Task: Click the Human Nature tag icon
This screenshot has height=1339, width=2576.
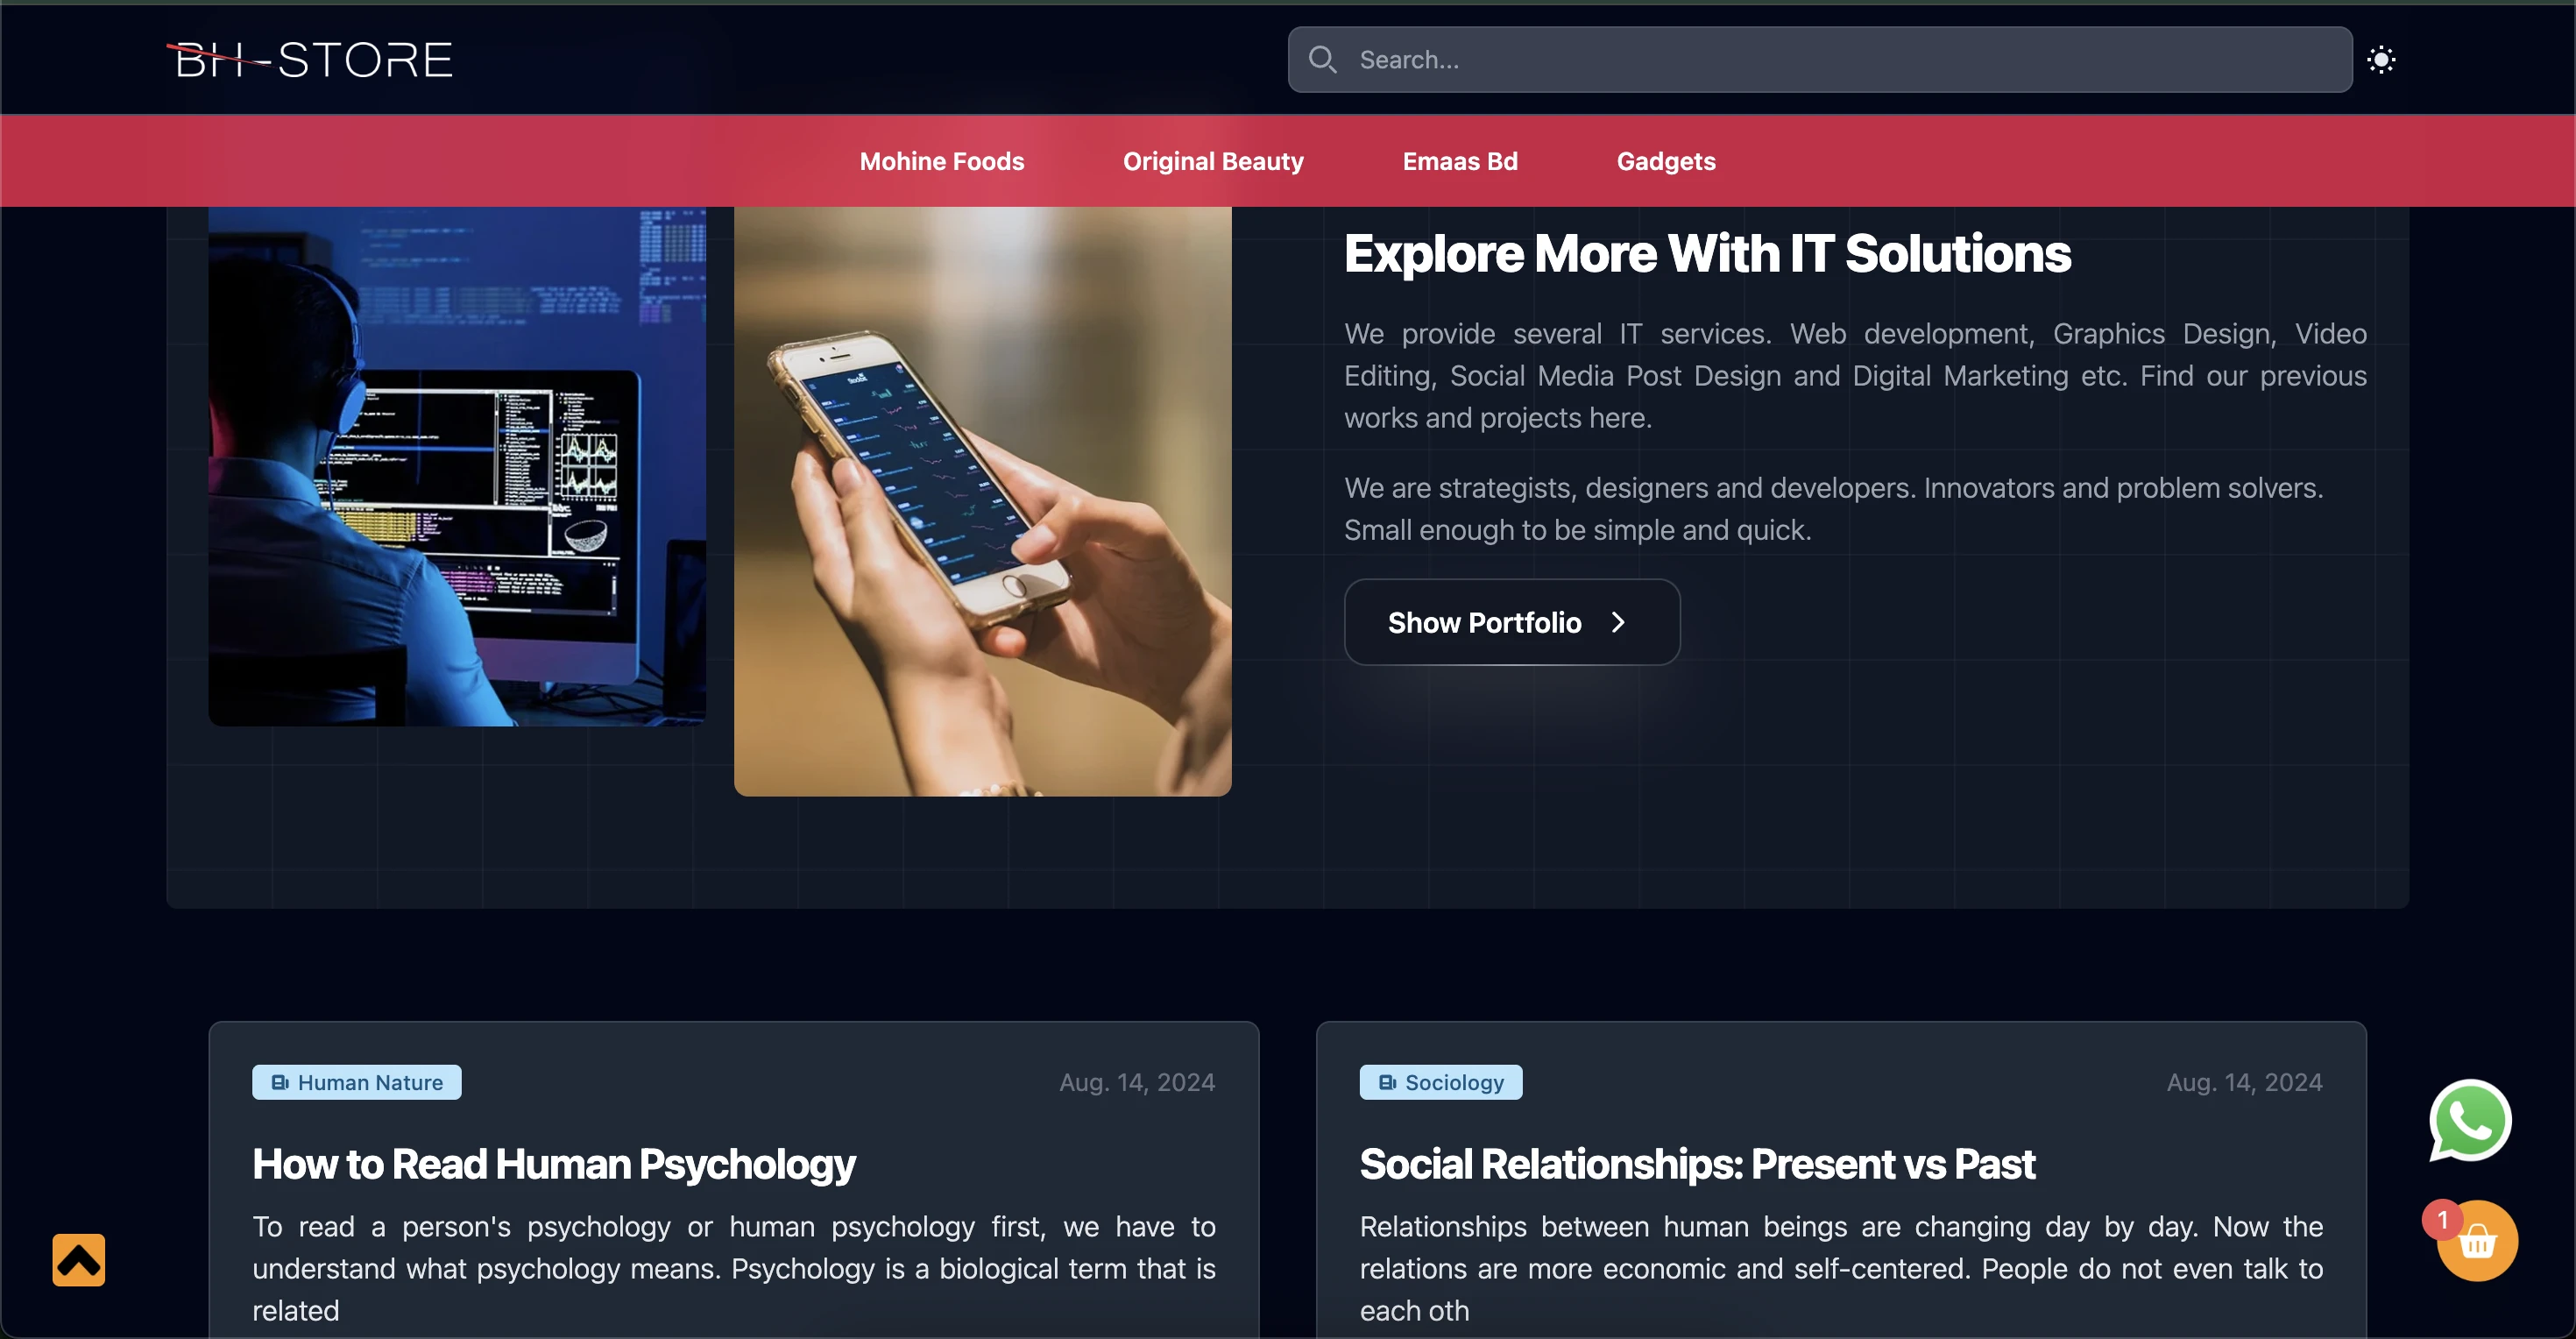Action: (280, 1082)
